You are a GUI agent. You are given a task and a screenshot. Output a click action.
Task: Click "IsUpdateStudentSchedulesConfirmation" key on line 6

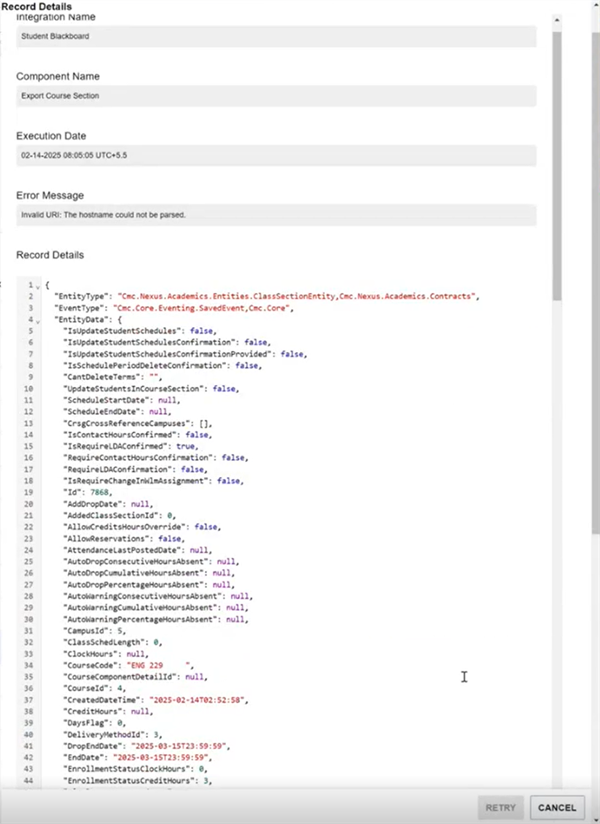click(x=149, y=342)
